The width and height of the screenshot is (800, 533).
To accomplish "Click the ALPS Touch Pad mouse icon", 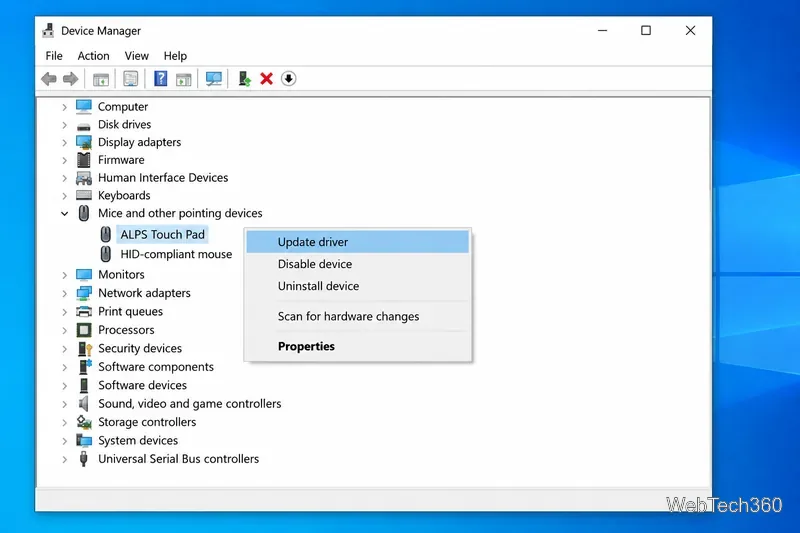I will (x=106, y=235).
